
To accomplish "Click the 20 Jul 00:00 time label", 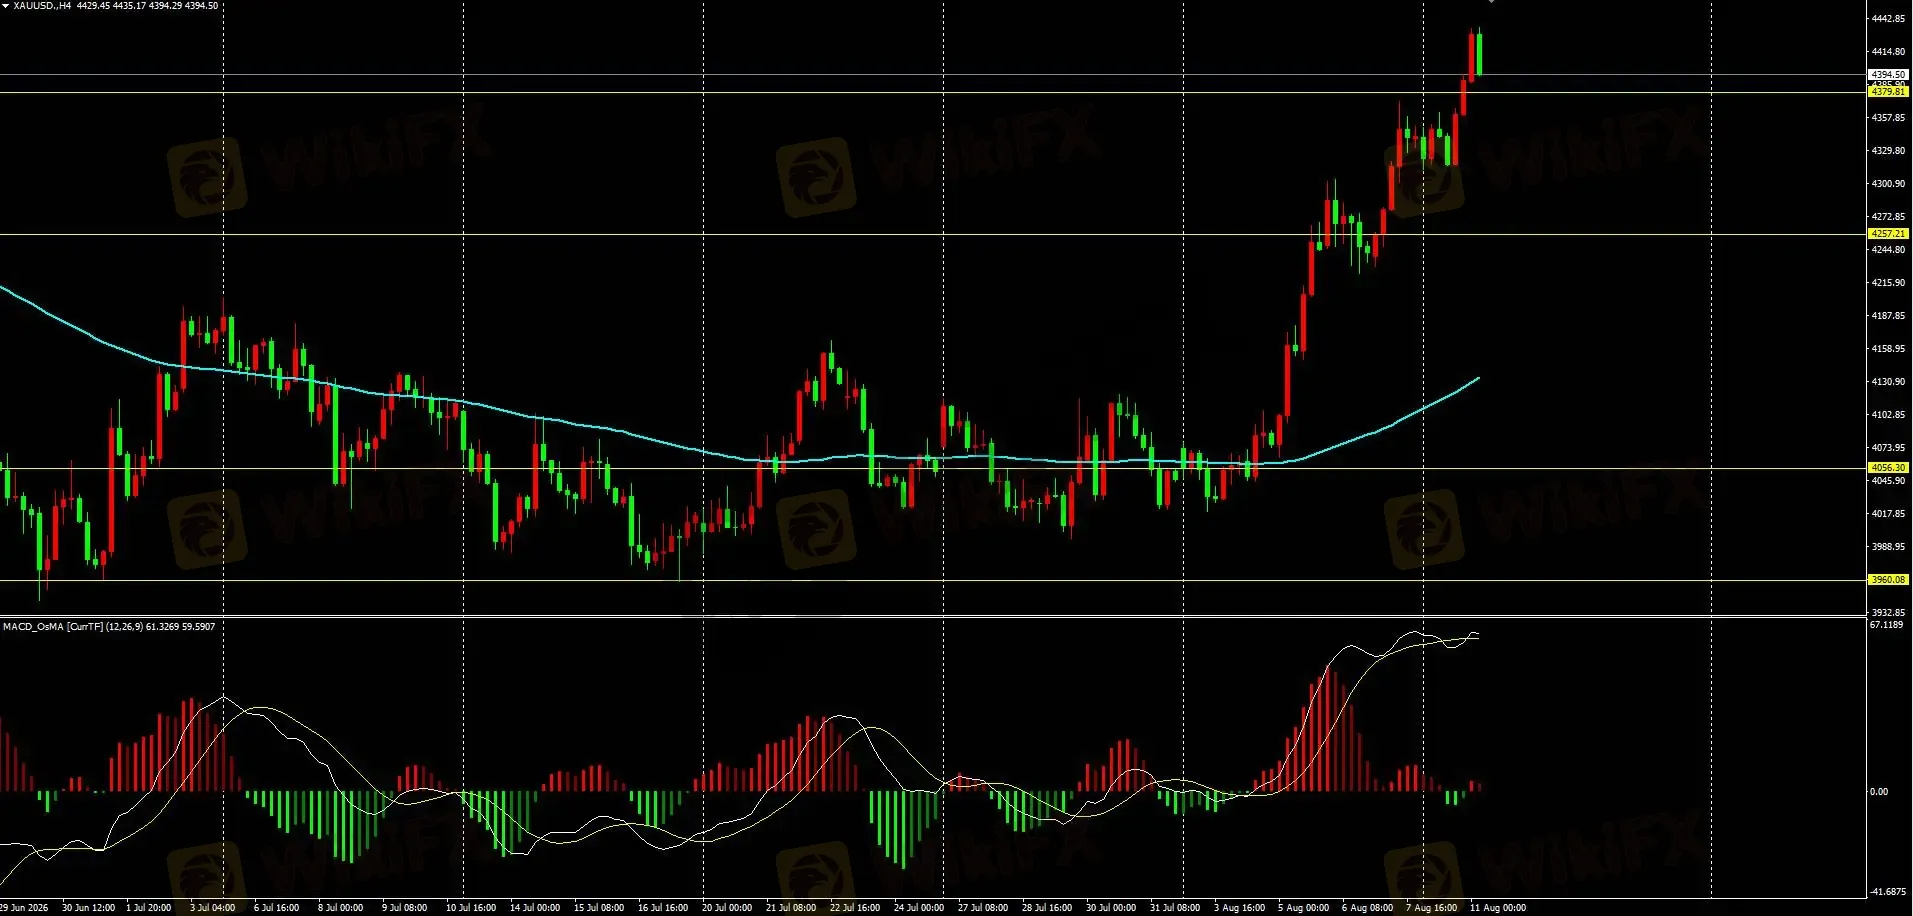I will pyautogui.click(x=727, y=908).
